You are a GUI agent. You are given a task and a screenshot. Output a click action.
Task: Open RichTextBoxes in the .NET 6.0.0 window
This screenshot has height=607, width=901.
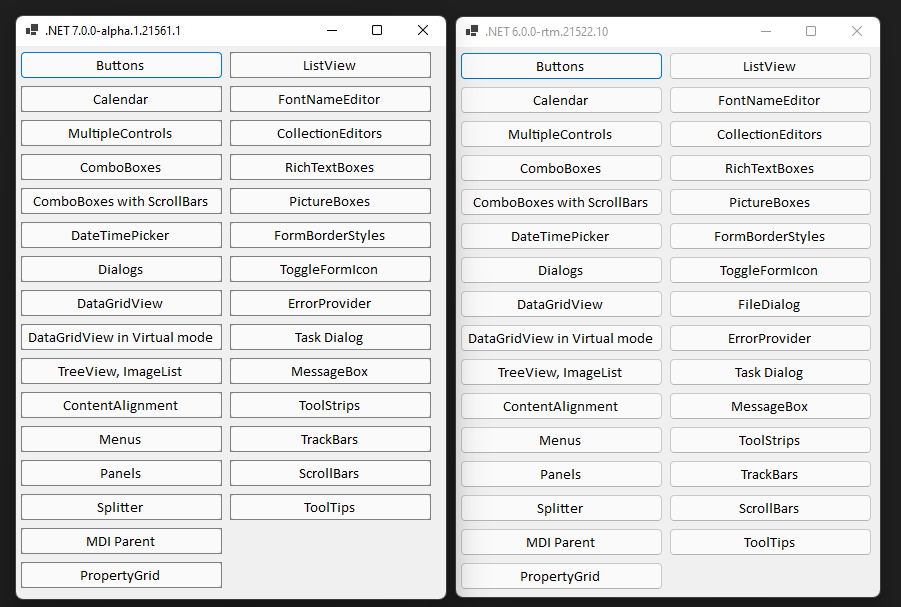[x=771, y=168]
